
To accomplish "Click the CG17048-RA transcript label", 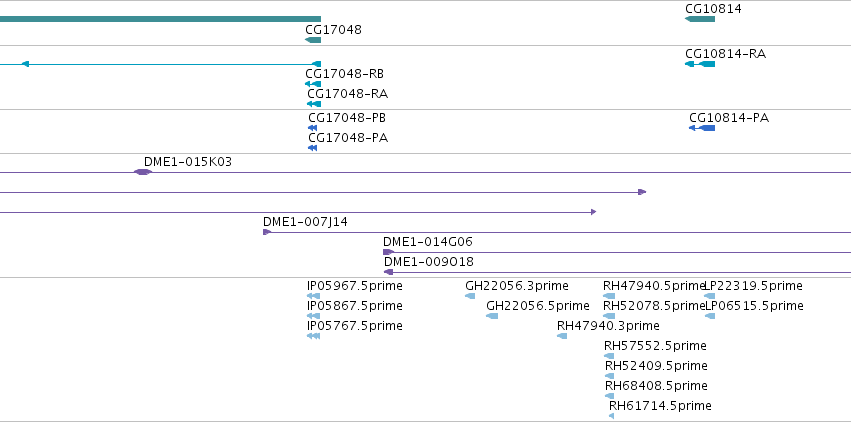I will point(348,94).
